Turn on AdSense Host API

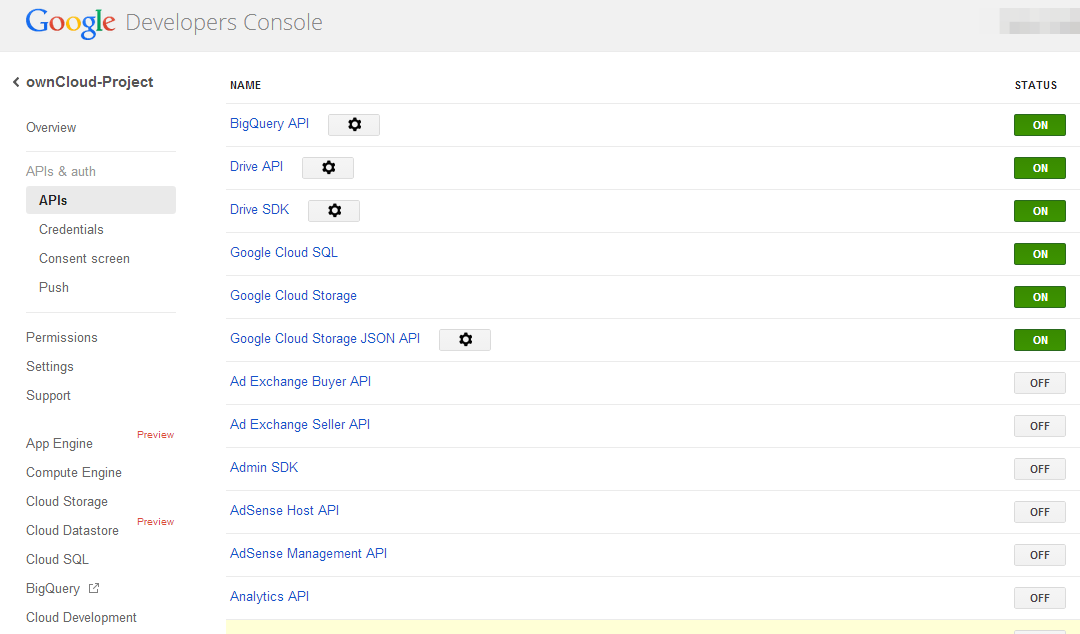pyautogui.click(x=1039, y=512)
